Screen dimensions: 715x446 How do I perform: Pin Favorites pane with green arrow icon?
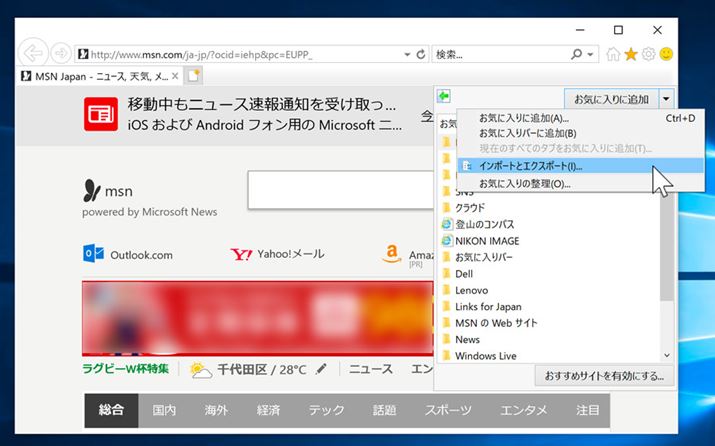coord(445,96)
